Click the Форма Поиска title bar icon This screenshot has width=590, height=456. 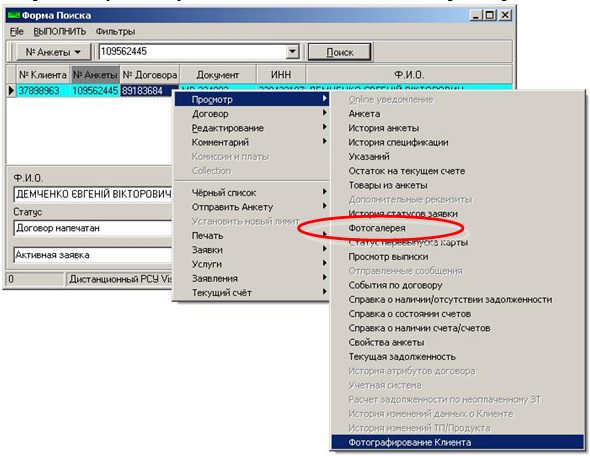[14, 15]
